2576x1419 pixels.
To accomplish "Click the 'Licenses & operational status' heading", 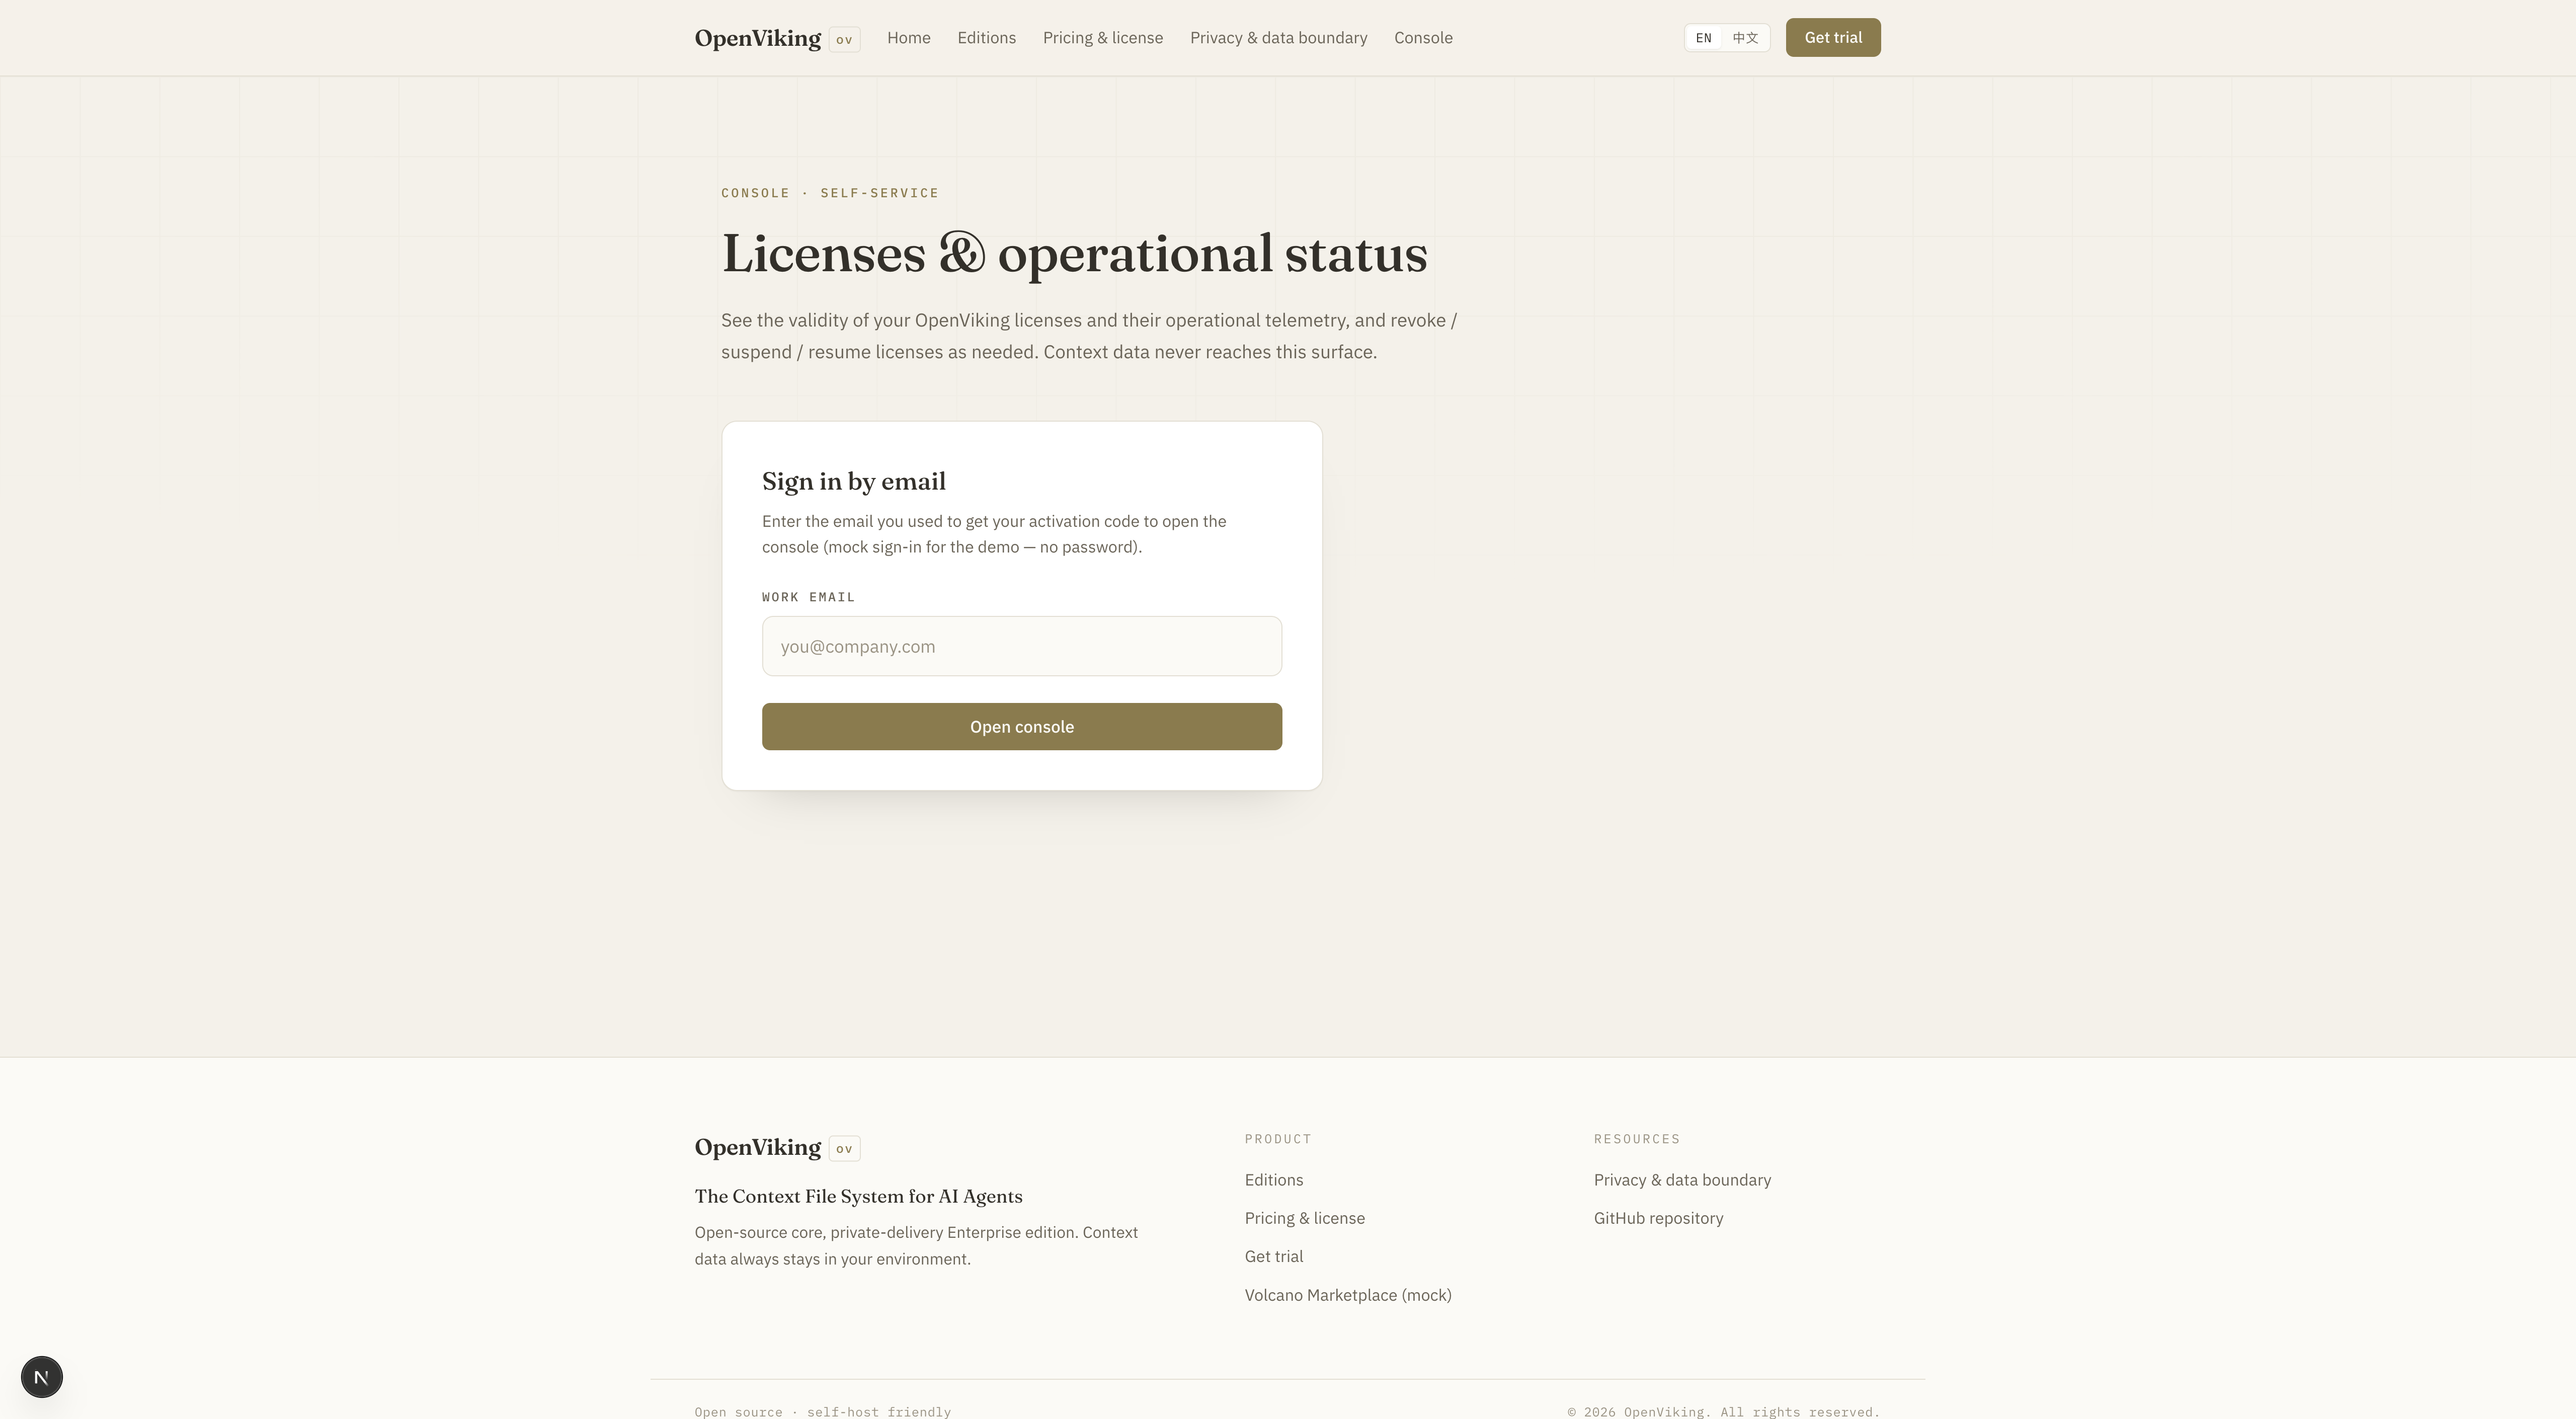I will pos(1074,254).
